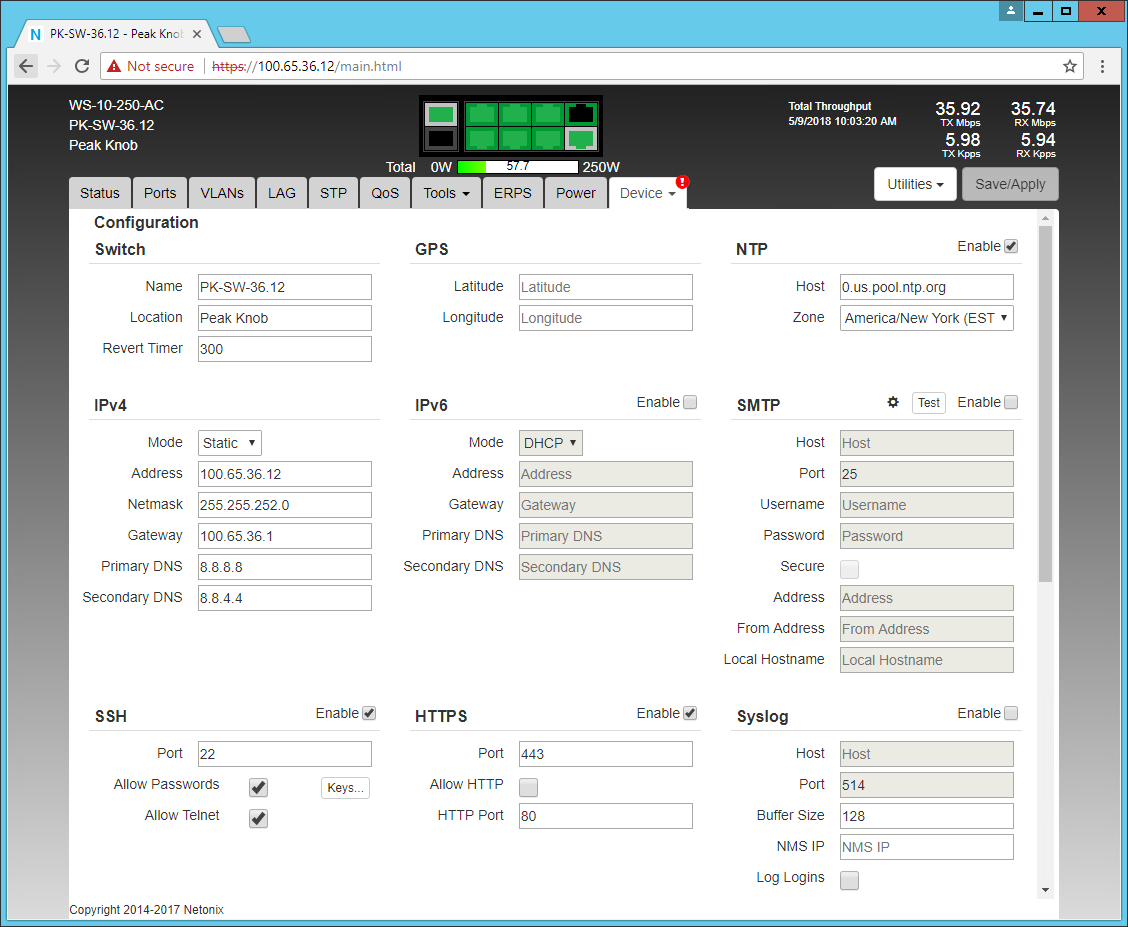
Task: Open the Chrome three-dot menu
Action: point(1102,66)
